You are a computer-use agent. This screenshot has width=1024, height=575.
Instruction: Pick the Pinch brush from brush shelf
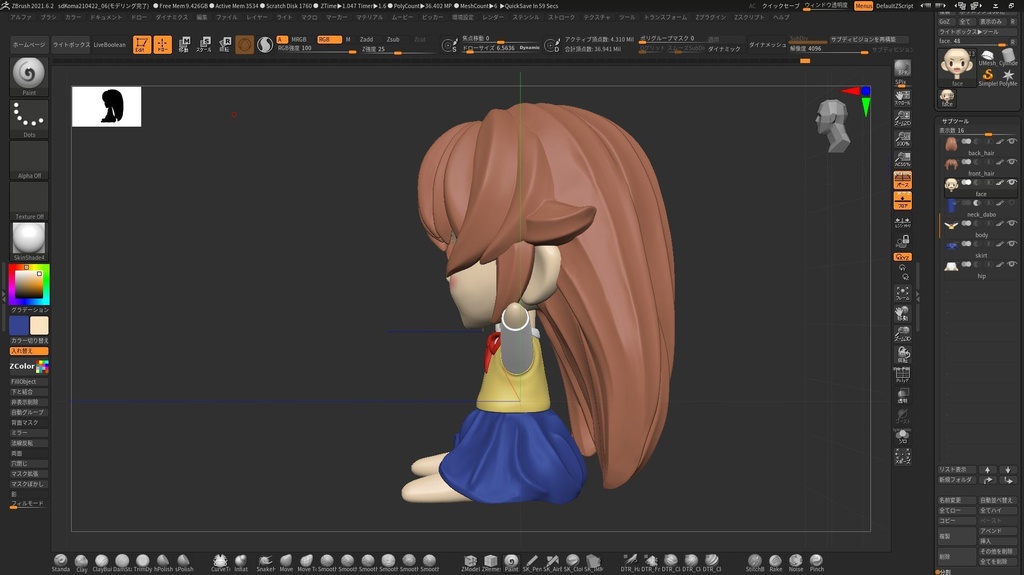pos(817,562)
